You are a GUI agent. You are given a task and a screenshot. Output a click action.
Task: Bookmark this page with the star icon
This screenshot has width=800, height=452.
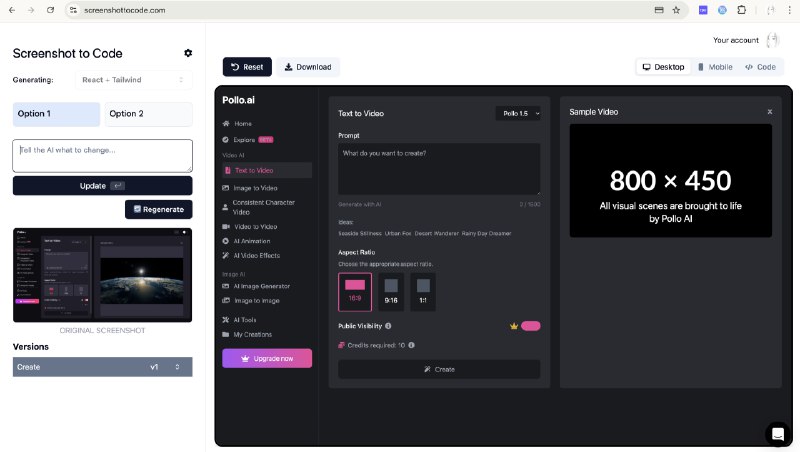pos(676,10)
